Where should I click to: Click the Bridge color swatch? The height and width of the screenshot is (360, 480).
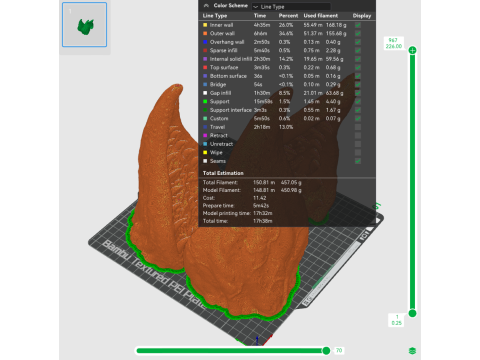point(205,84)
